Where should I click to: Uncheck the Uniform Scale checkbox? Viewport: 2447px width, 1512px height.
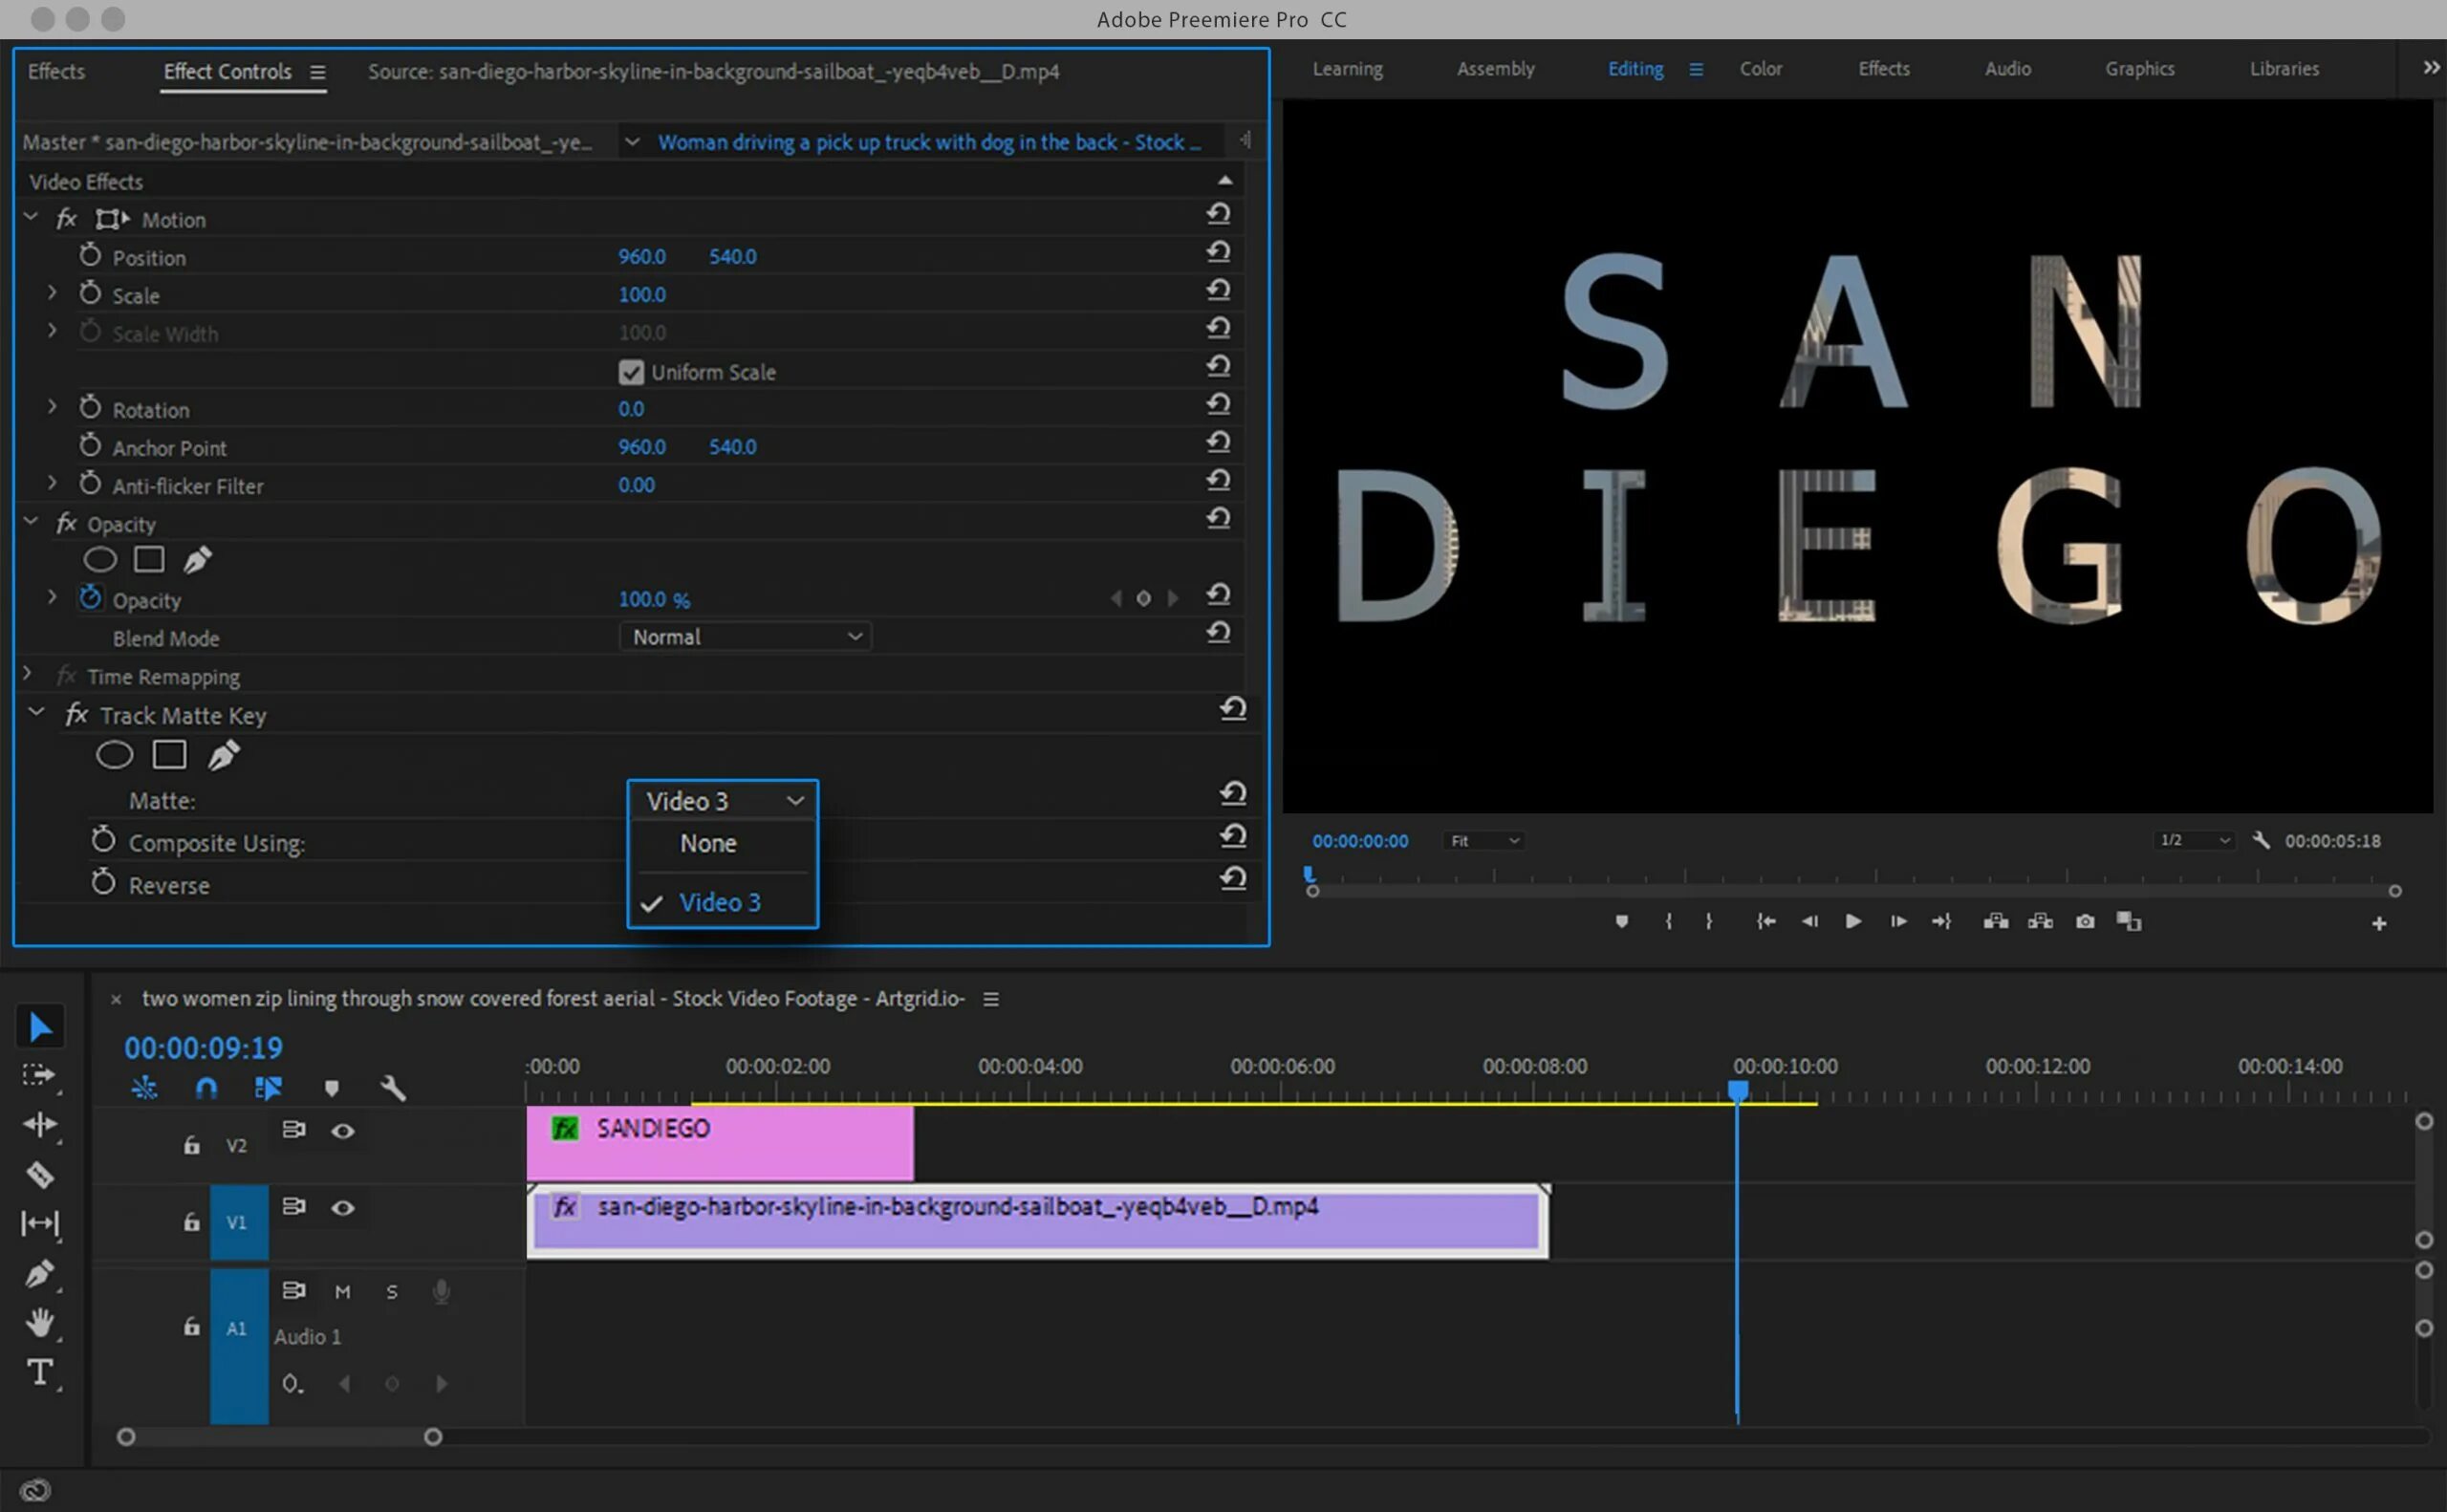pyautogui.click(x=631, y=372)
